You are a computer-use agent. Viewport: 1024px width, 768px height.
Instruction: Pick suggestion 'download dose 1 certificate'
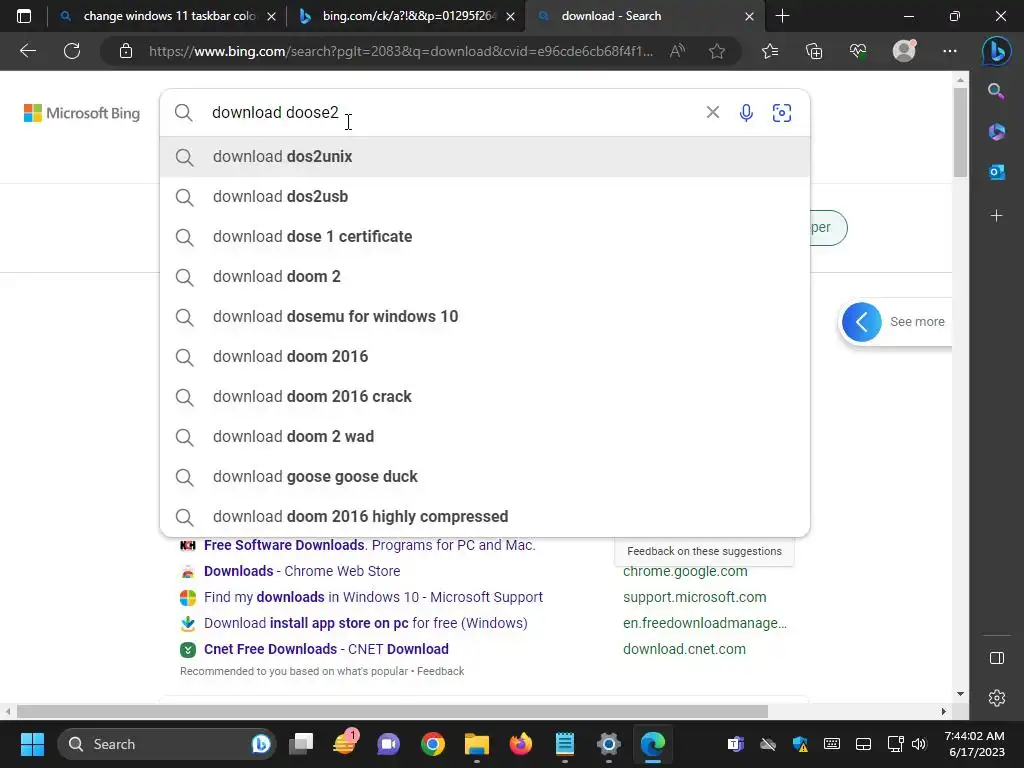coord(485,236)
